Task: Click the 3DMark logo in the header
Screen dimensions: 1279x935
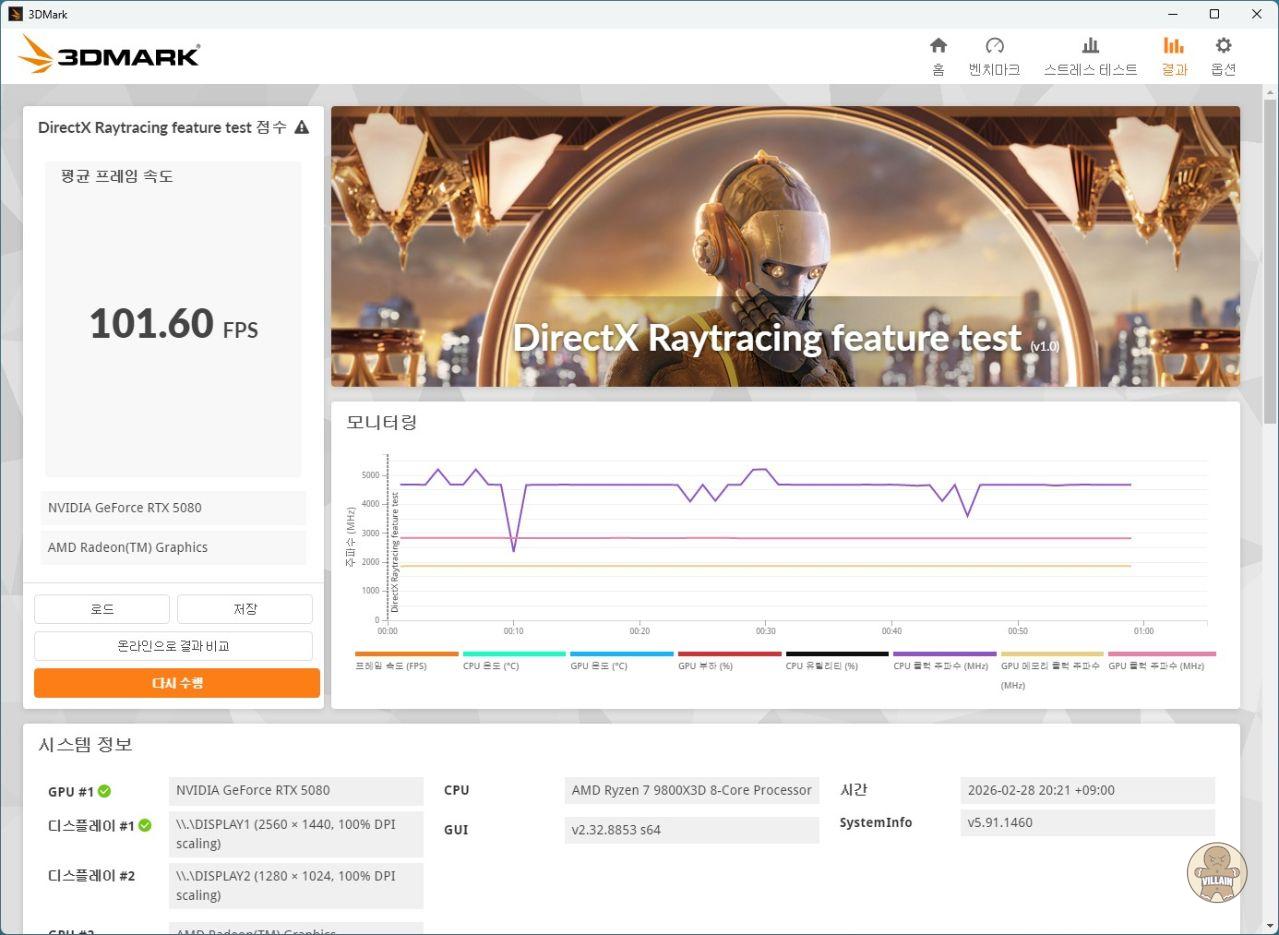Action: point(109,55)
